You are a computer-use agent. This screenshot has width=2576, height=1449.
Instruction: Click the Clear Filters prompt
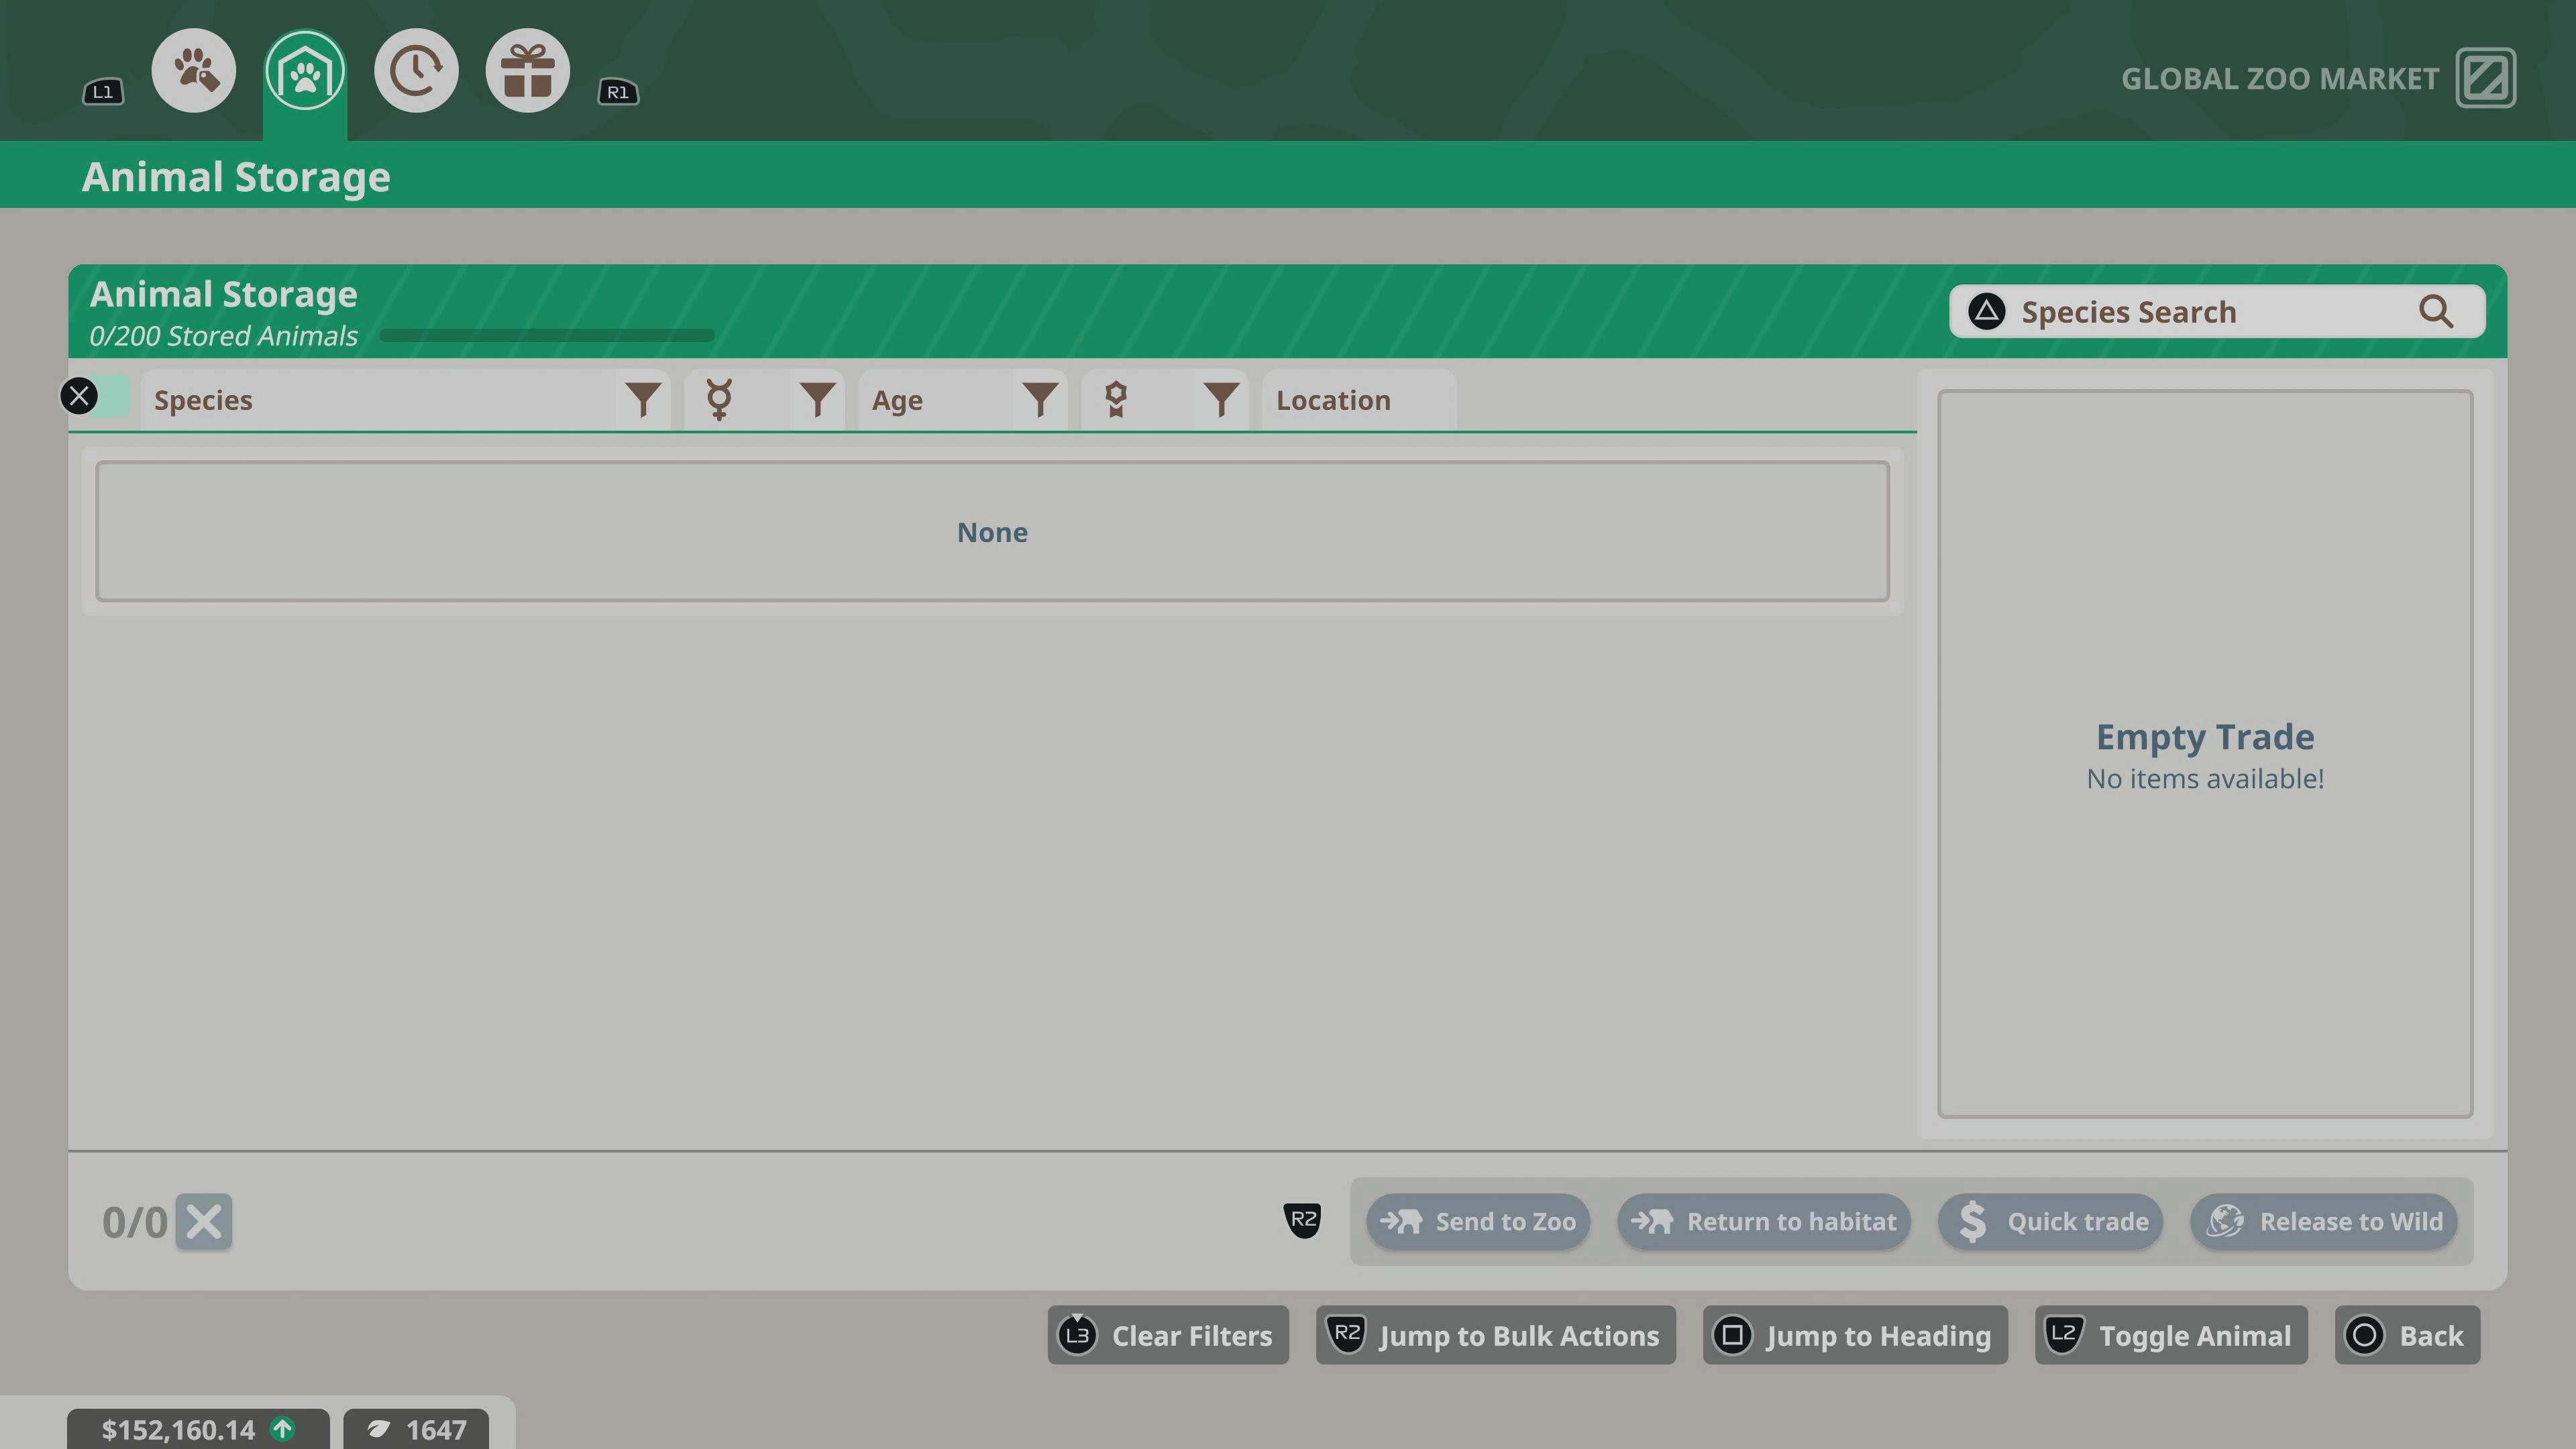coord(1168,1336)
